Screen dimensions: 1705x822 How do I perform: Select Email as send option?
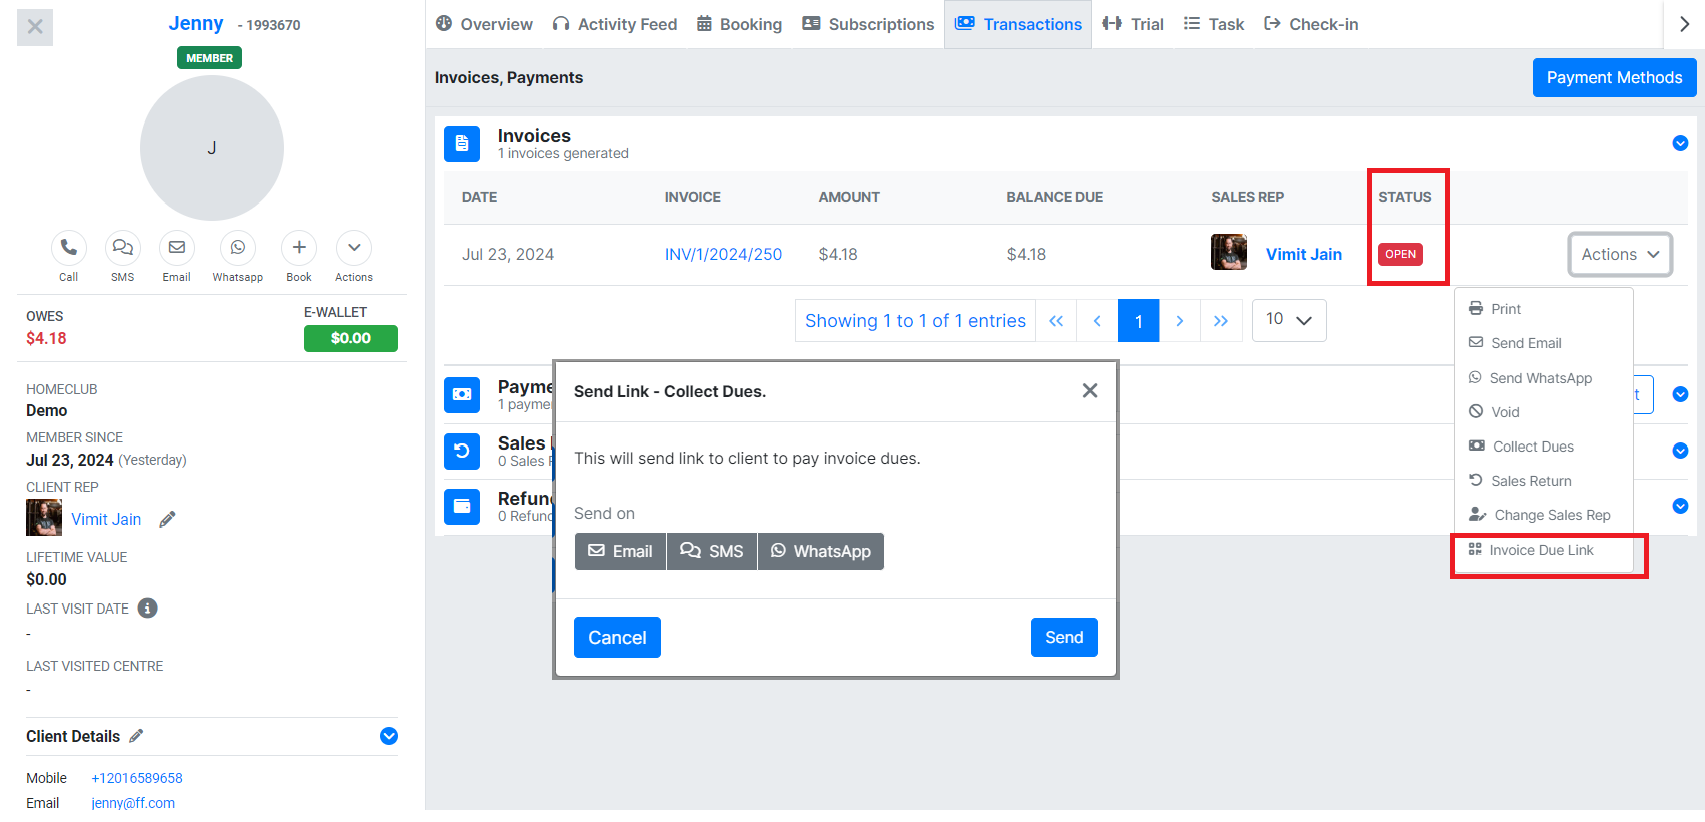pos(620,551)
